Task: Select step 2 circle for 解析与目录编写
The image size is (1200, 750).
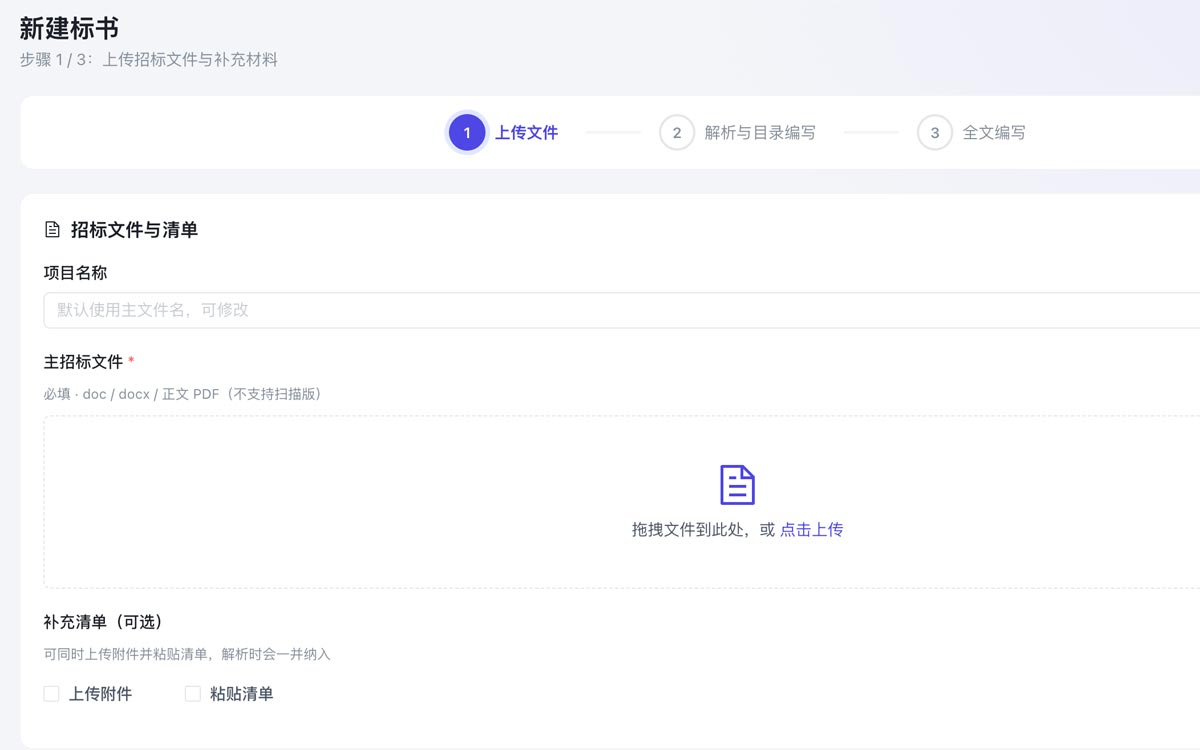Action: (677, 132)
